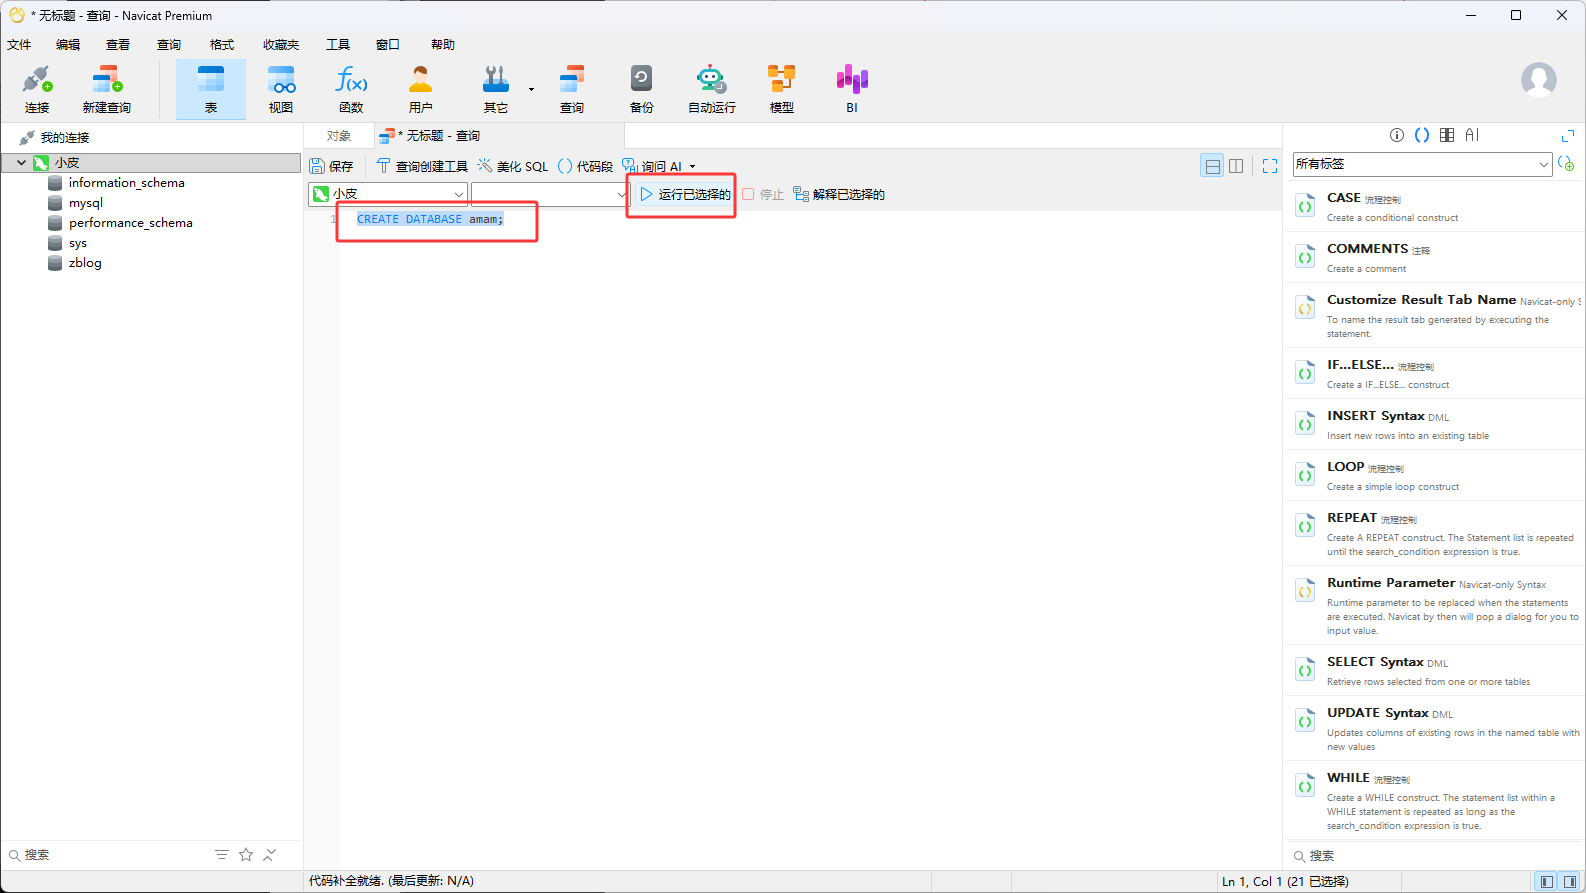Open the 文件 menu
Viewport: 1586px width, 893px height.
point(19,45)
